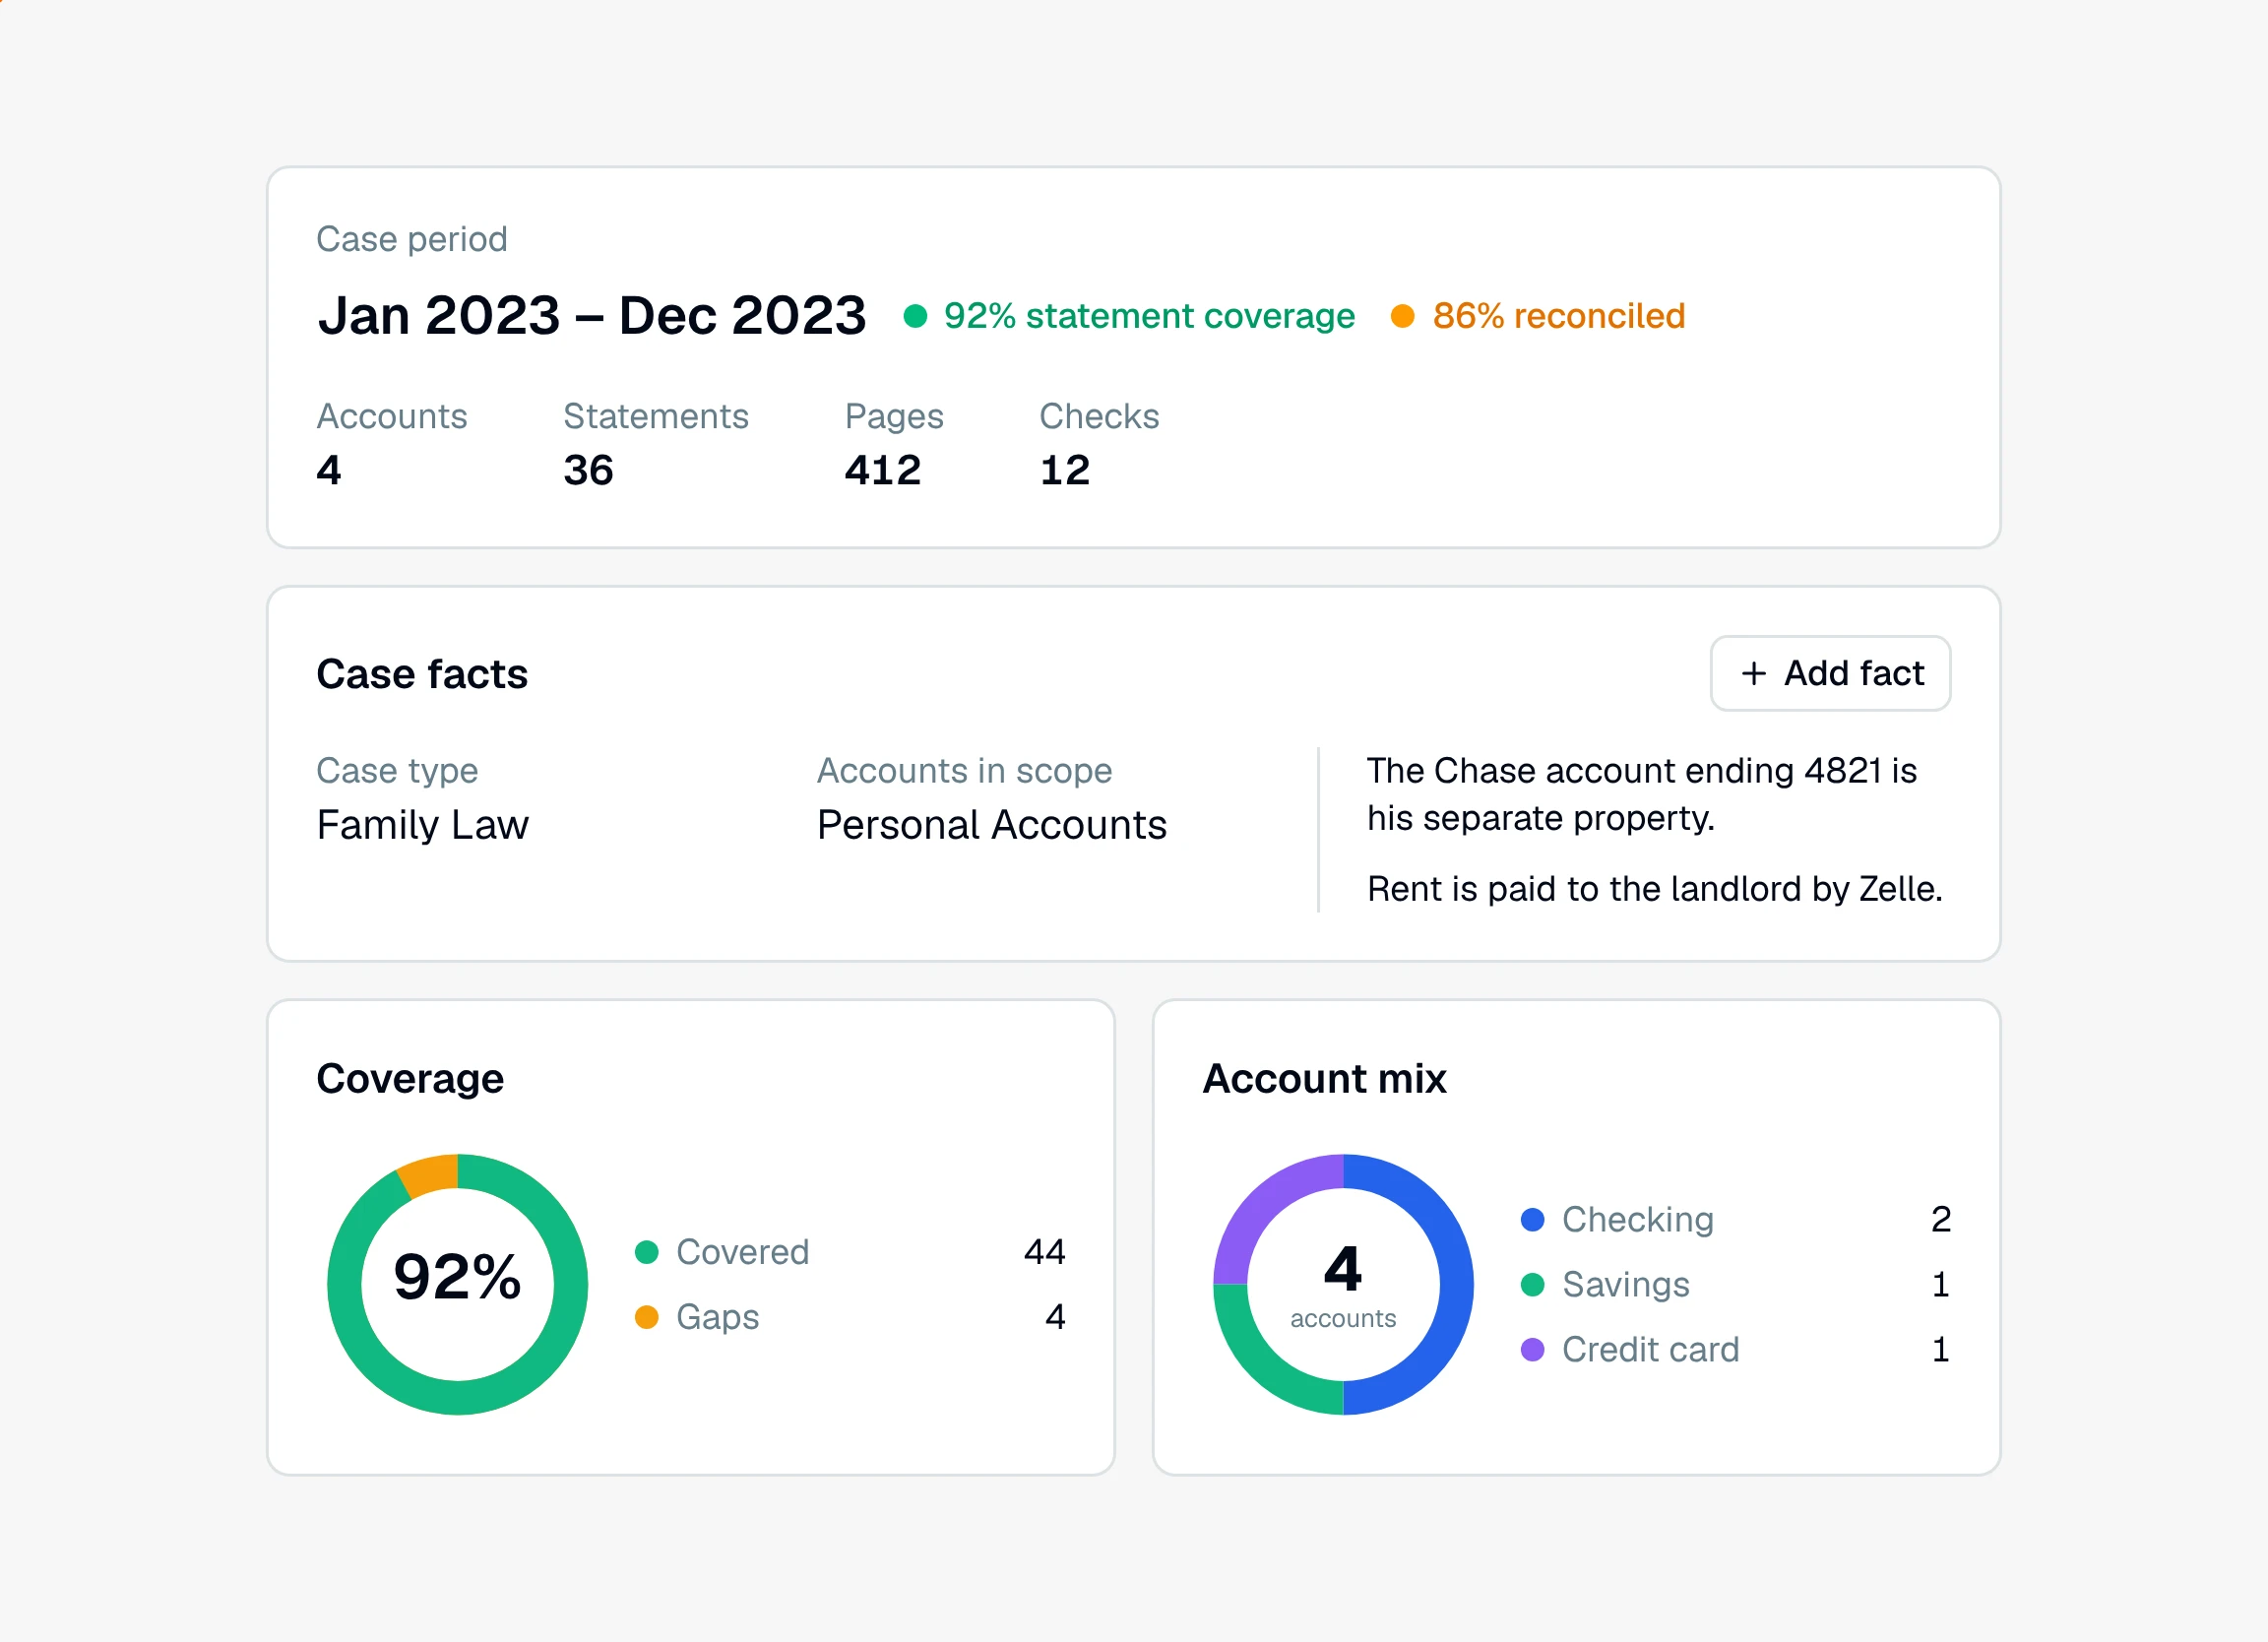Click the Statements count of 36
2268x1642 pixels.
(x=588, y=470)
